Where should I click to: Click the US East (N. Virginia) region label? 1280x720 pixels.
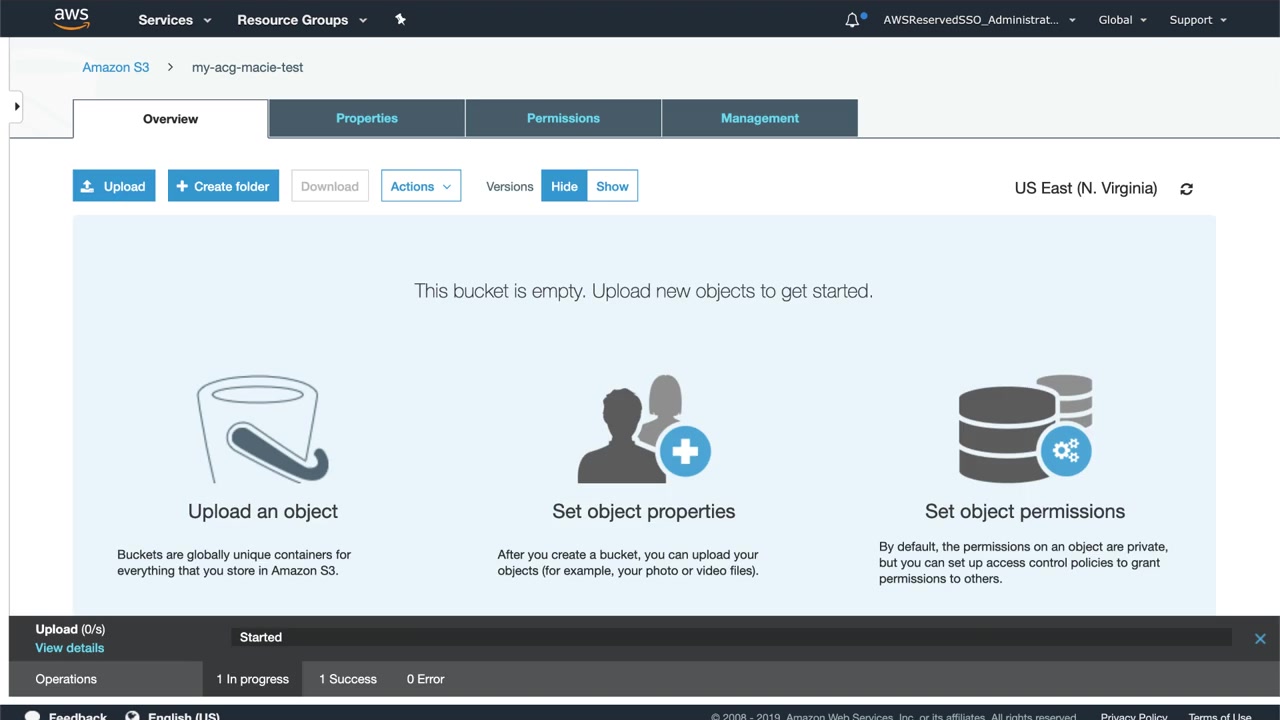click(1086, 188)
